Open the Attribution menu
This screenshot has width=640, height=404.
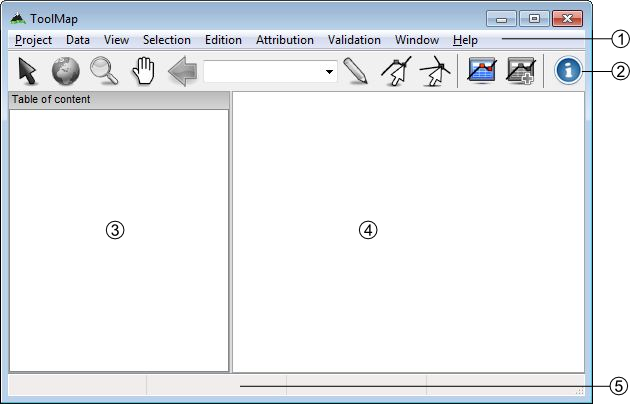click(x=285, y=40)
